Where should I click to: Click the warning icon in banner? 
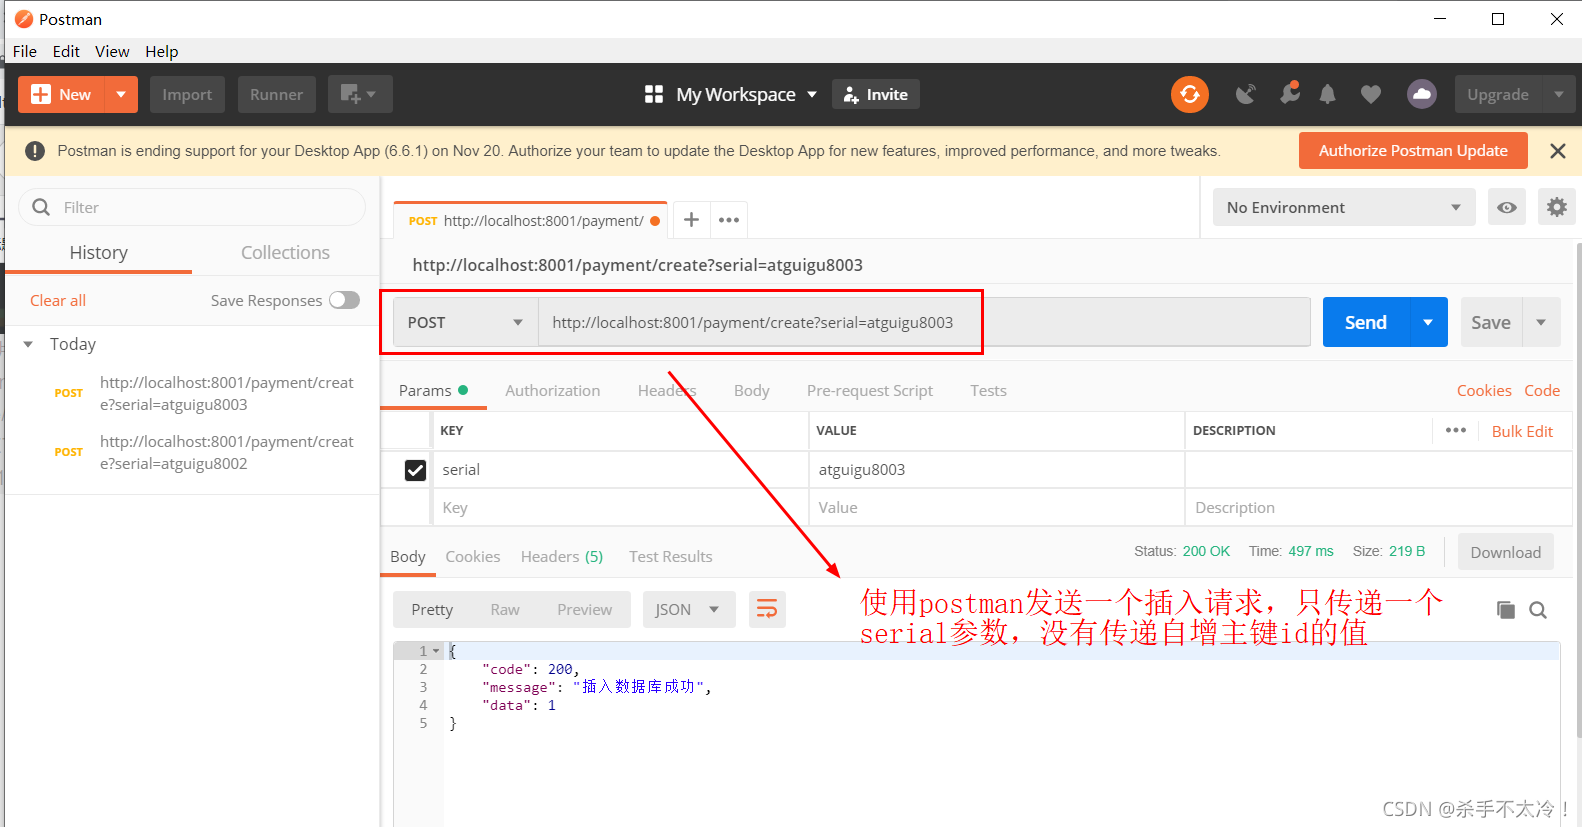35,151
